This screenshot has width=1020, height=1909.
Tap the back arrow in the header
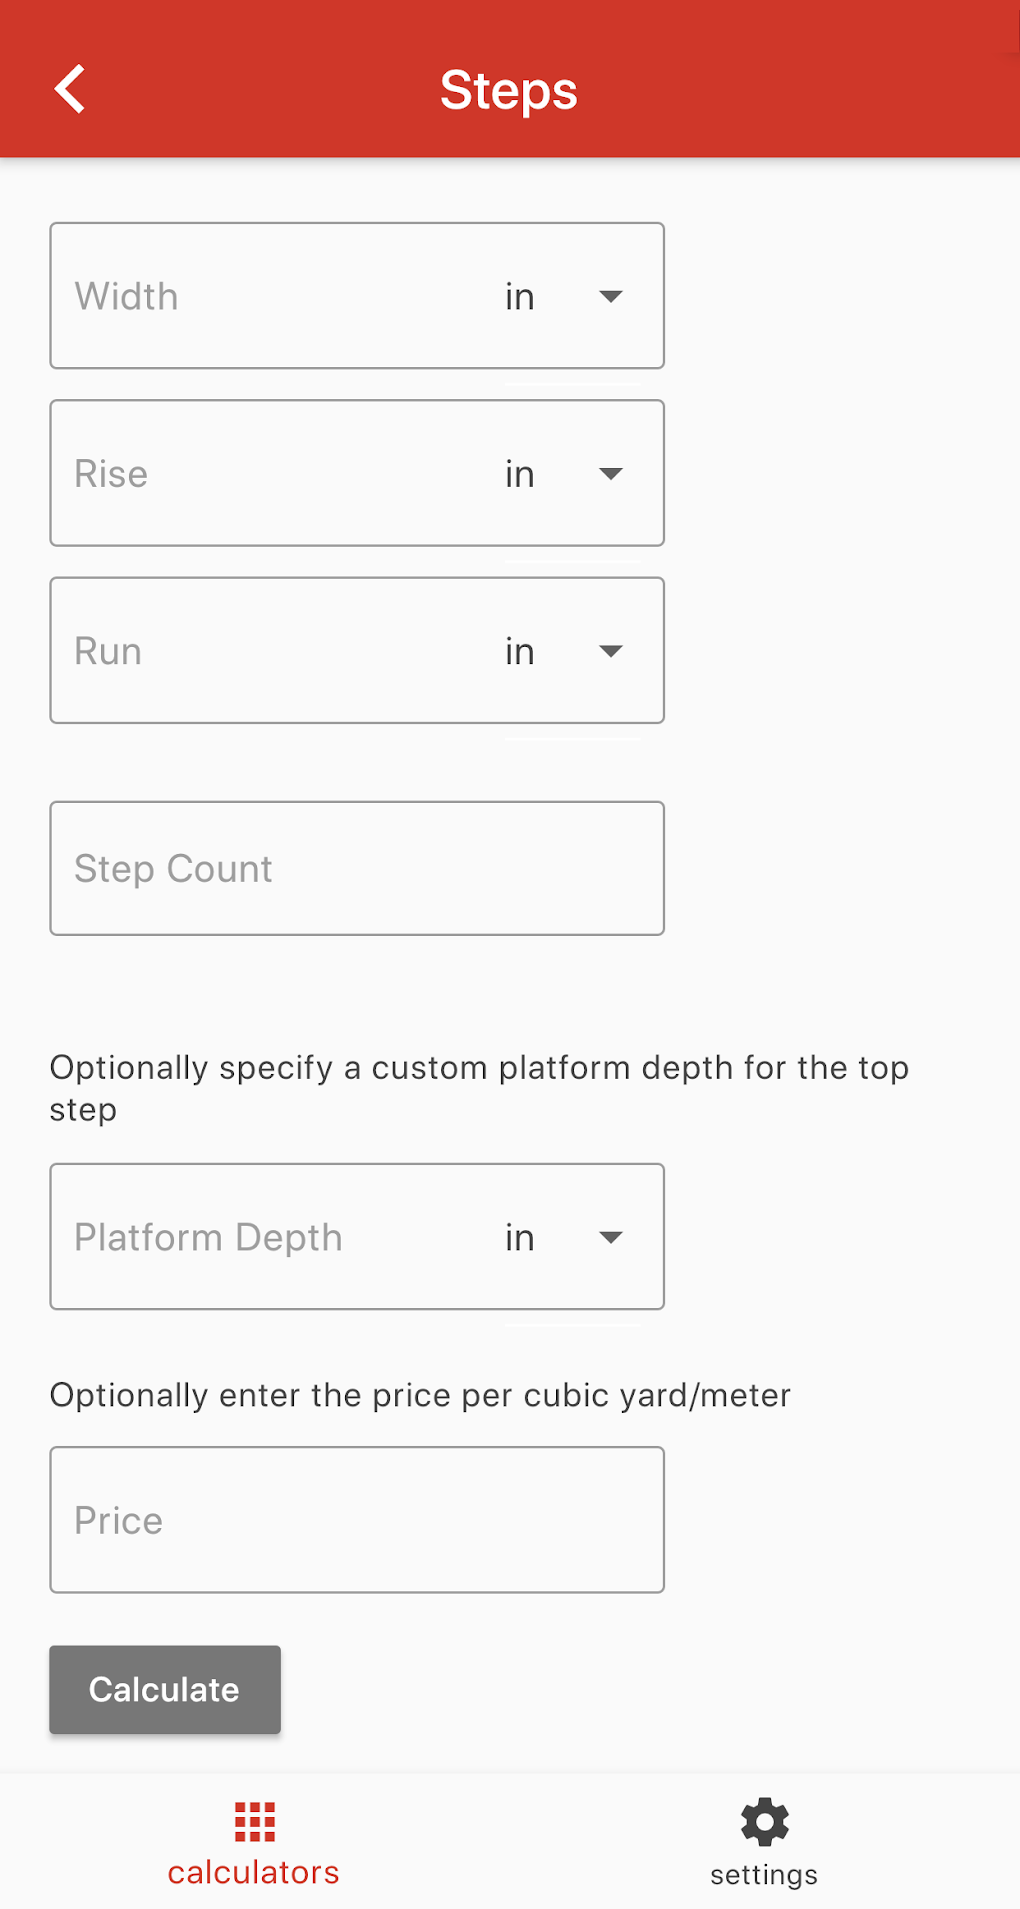coord(69,88)
